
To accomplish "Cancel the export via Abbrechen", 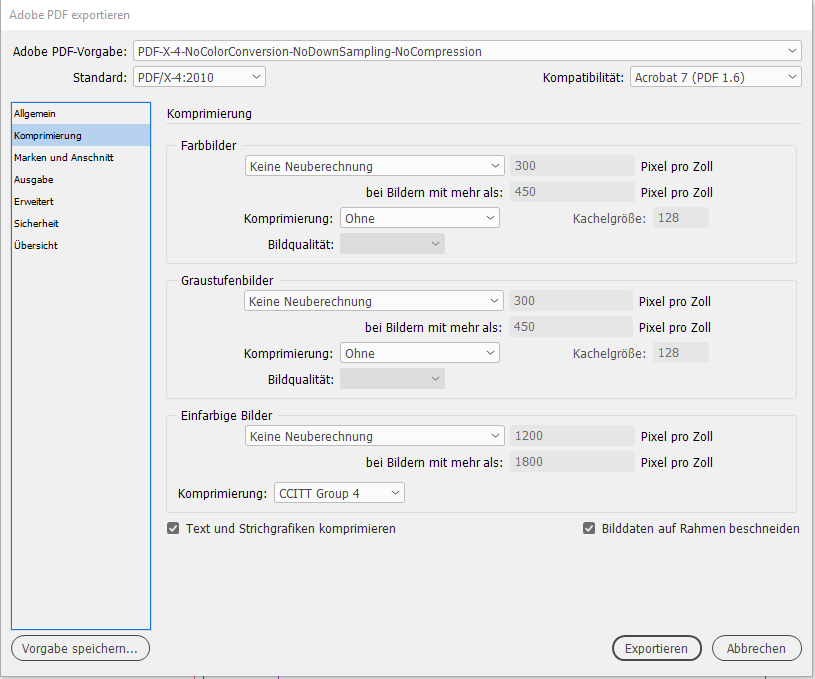I will click(756, 648).
